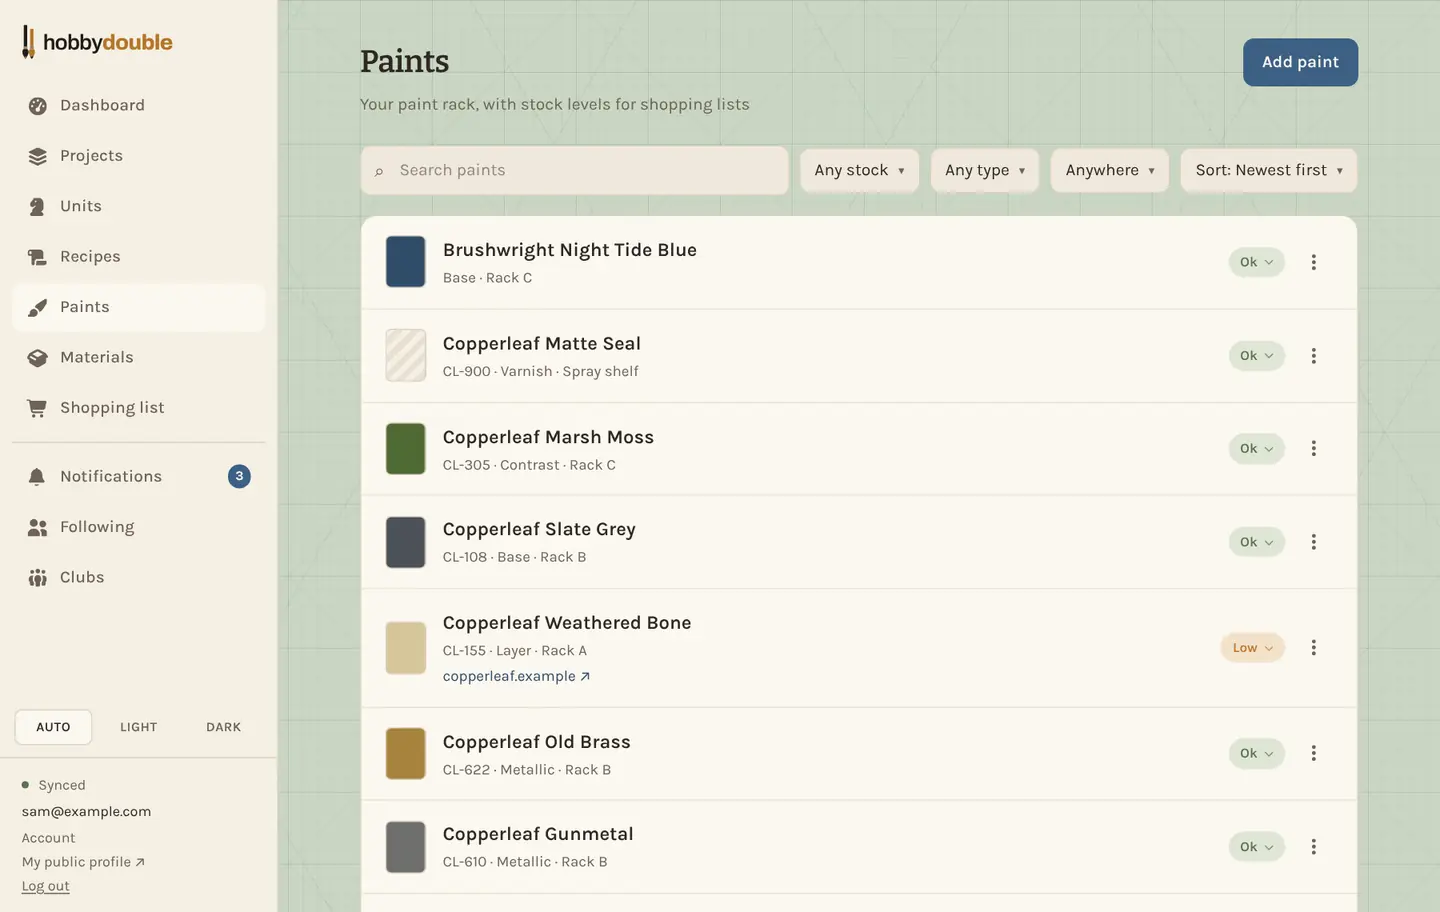The width and height of the screenshot is (1440, 912).
Task: Click the Shopping list cart icon
Action: [x=37, y=408]
